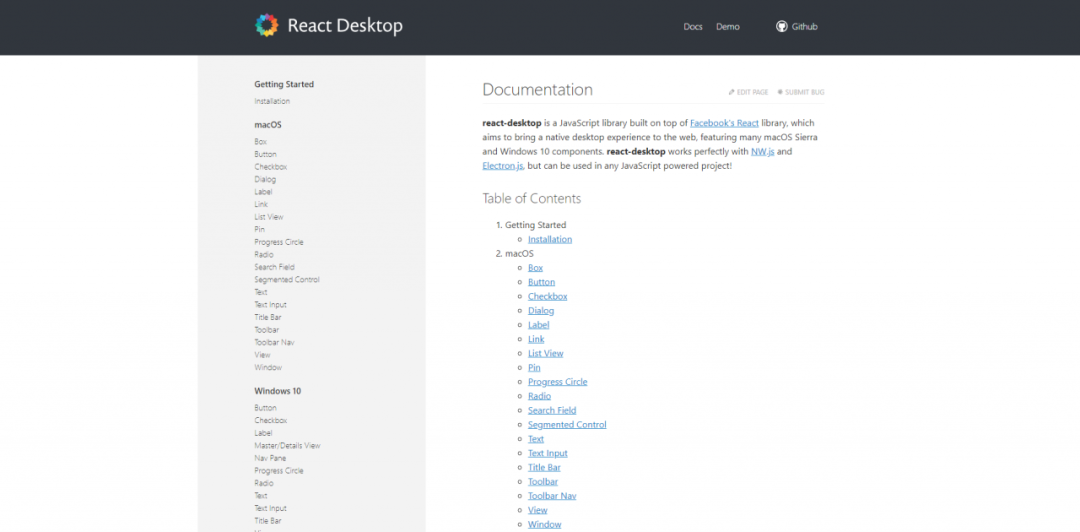Open Text Input in Table of Contents
Screen dimensions: 1080x532
(x=548, y=453)
